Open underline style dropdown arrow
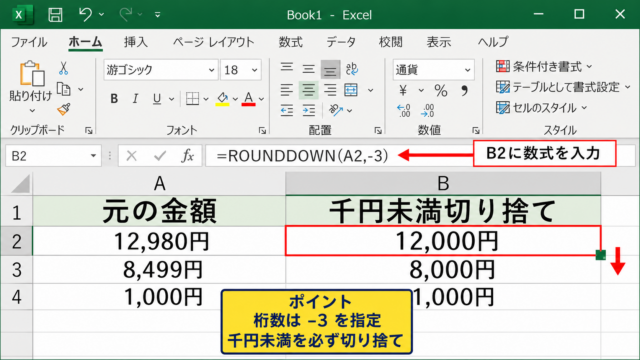The width and height of the screenshot is (640, 360). click(171, 99)
